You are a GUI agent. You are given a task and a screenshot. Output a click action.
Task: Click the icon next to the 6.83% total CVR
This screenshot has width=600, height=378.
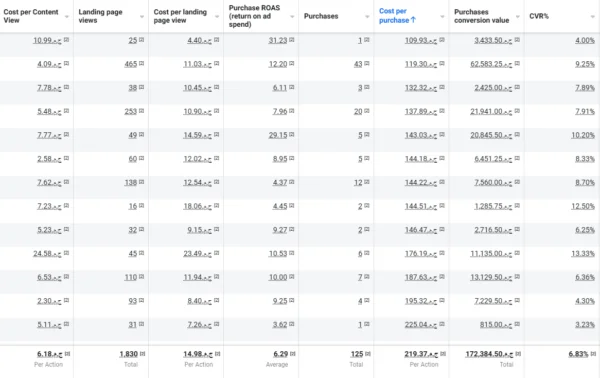point(593,354)
